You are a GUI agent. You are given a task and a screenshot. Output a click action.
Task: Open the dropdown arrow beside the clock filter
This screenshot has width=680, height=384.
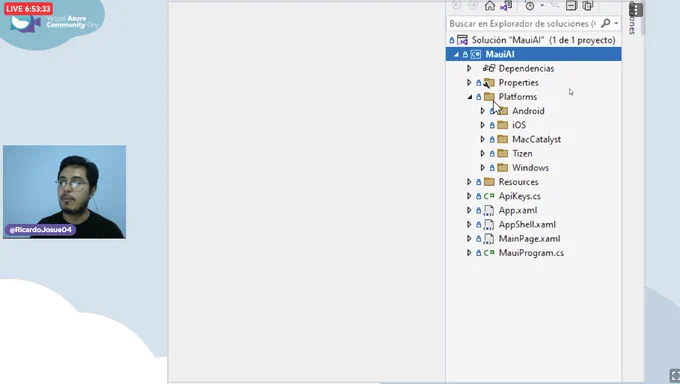(542, 6)
